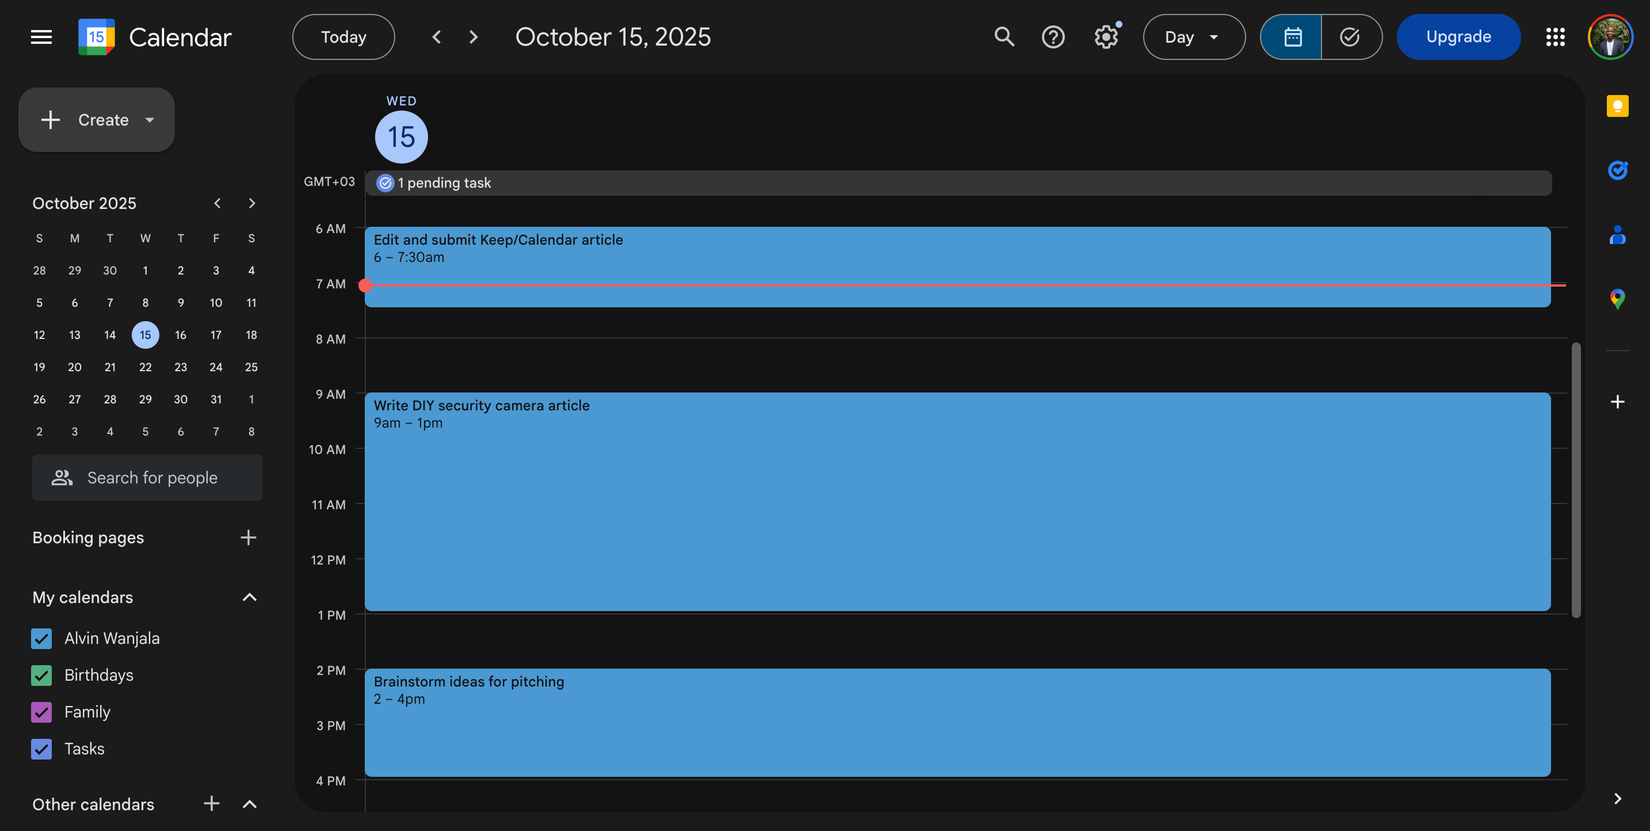The image size is (1650, 831).
Task: Hide the Tasks calendar
Action: click(41, 749)
